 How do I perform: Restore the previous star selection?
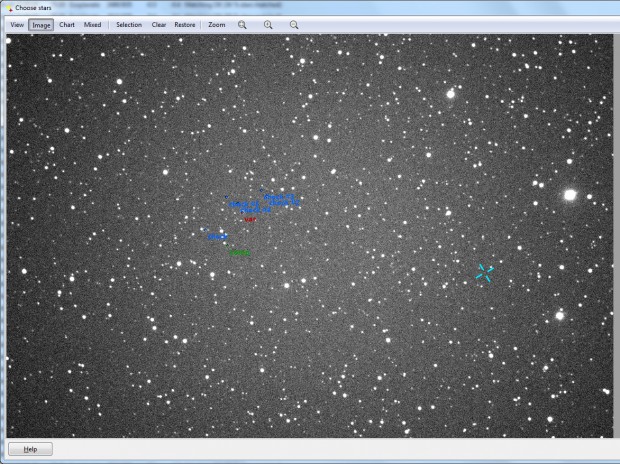pyautogui.click(x=185, y=25)
